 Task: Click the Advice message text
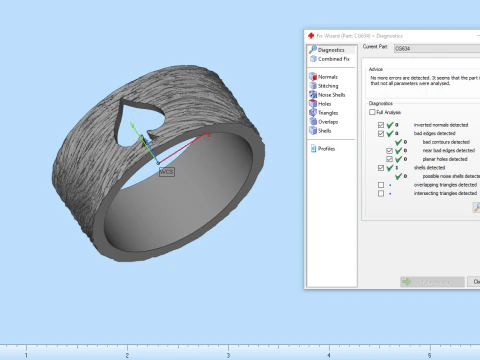[x=425, y=81]
